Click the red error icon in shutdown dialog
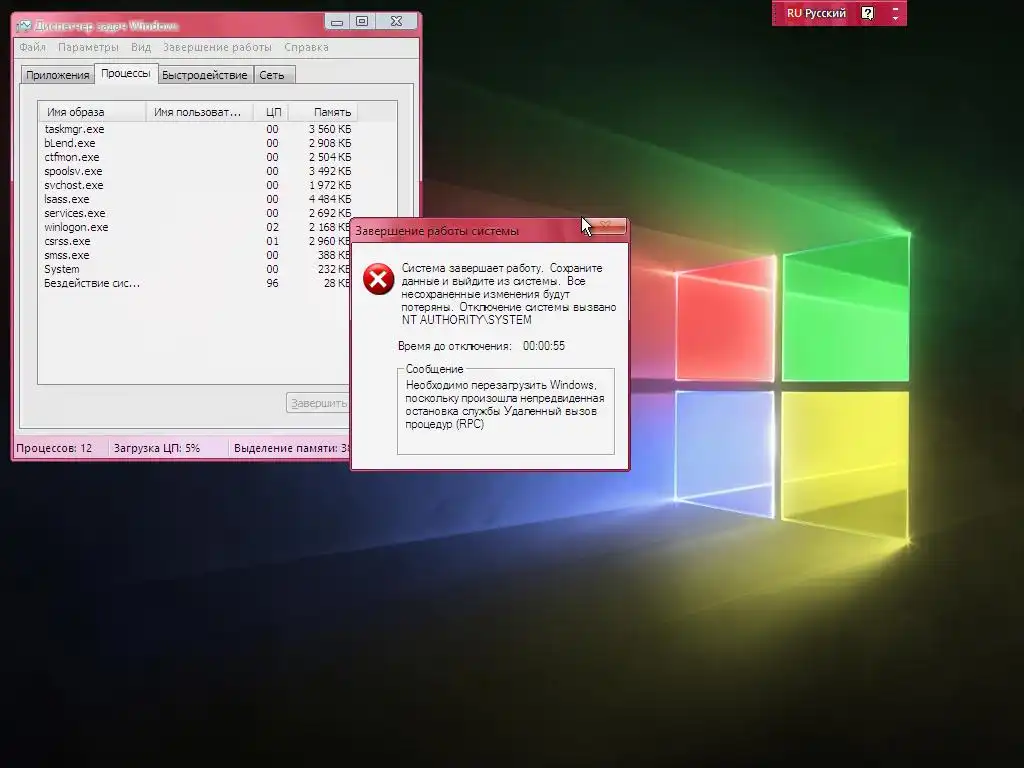 tap(379, 280)
